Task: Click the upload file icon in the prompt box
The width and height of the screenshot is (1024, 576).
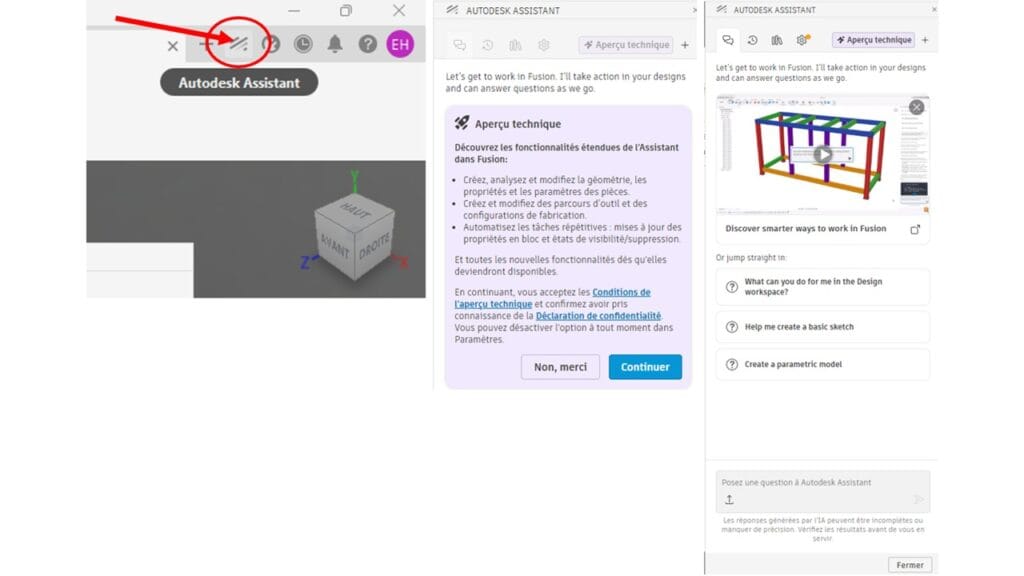Action: pyautogui.click(x=729, y=500)
